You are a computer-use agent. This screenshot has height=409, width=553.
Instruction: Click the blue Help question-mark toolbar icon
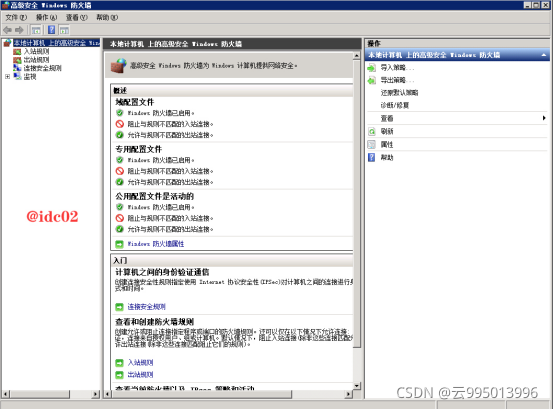[51, 30]
